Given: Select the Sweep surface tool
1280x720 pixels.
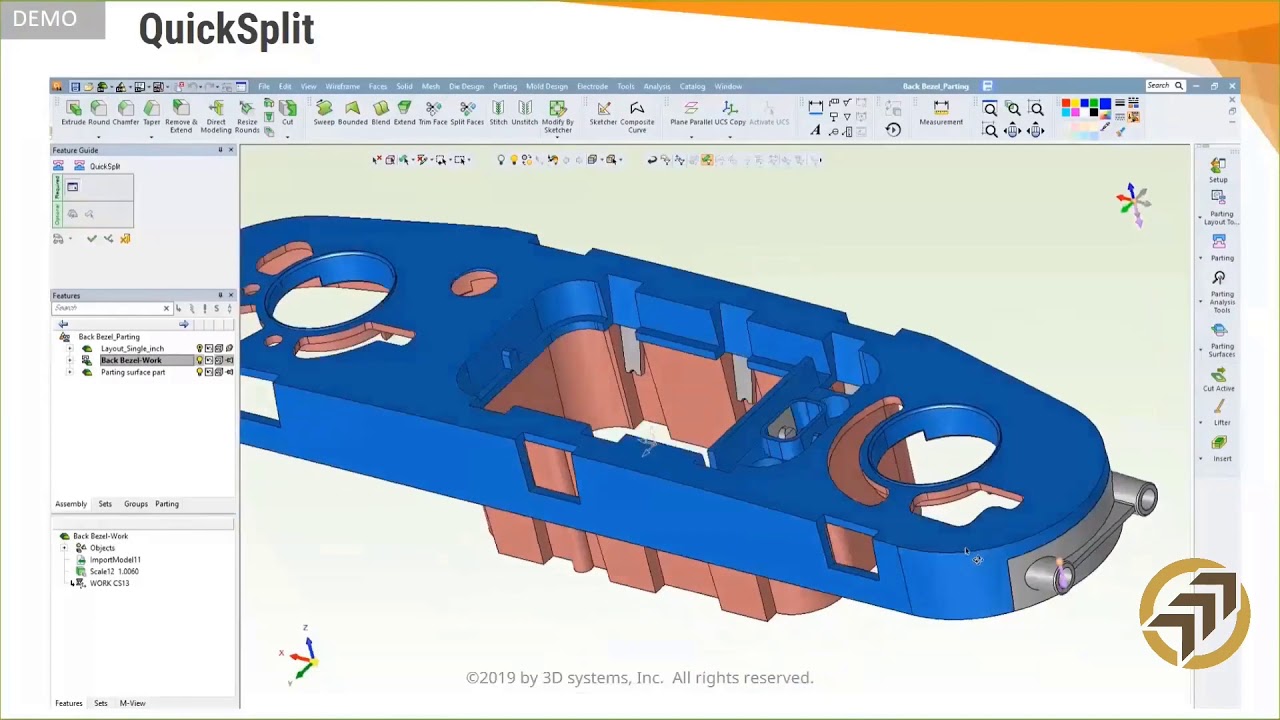Looking at the screenshot, I should point(324,113).
